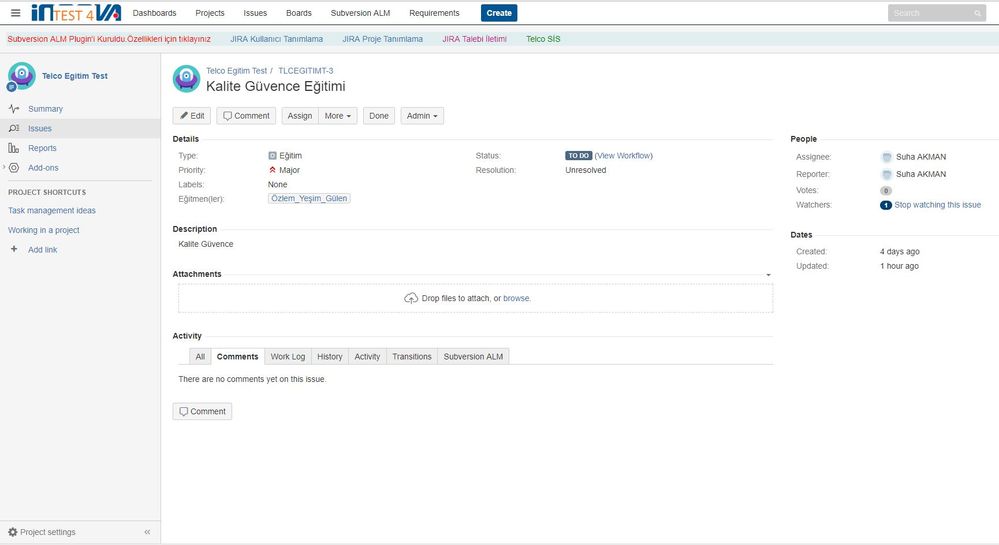Open the Attachments options arrow
This screenshot has height=545, width=999.
click(768, 275)
